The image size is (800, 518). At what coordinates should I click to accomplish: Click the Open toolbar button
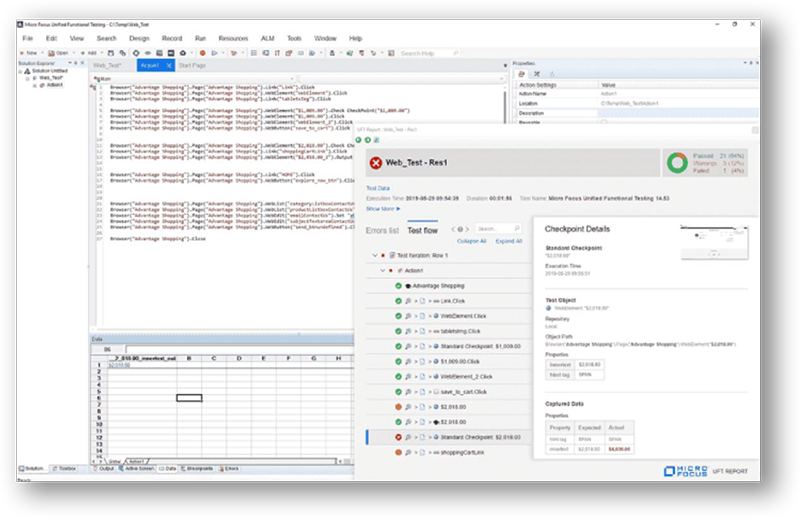[58, 53]
